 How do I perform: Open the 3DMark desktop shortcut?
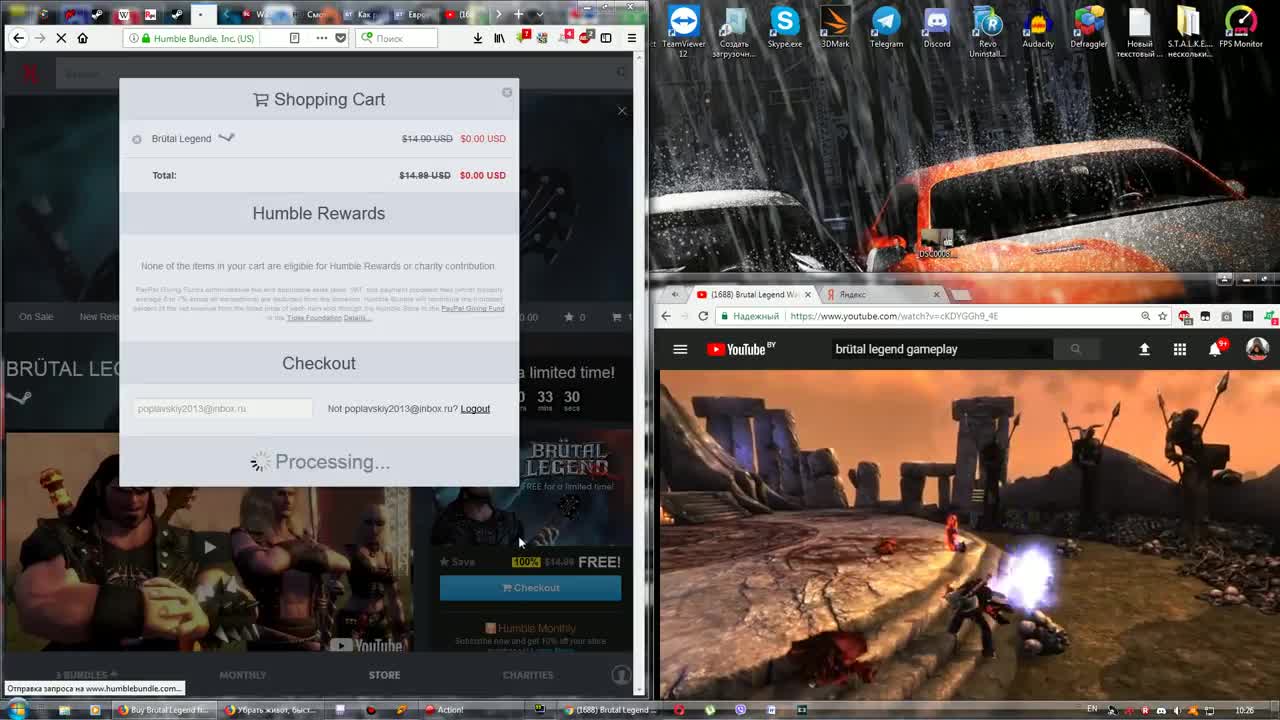835,28
